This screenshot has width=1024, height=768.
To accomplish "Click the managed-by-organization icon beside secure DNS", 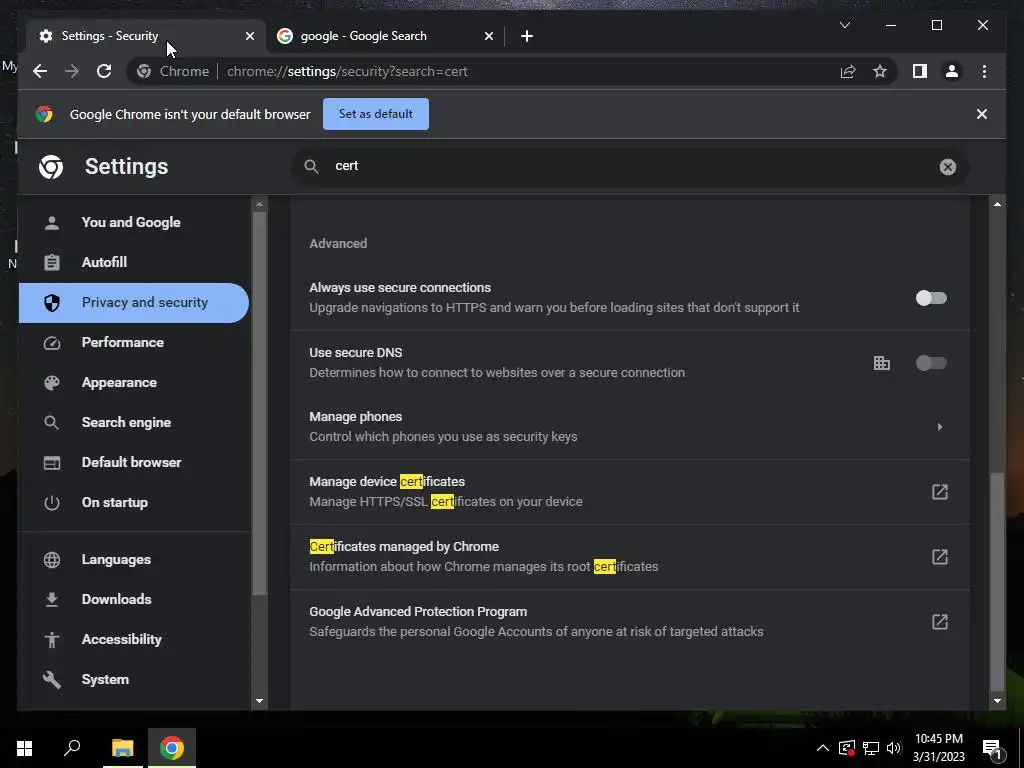I will pos(882,362).
